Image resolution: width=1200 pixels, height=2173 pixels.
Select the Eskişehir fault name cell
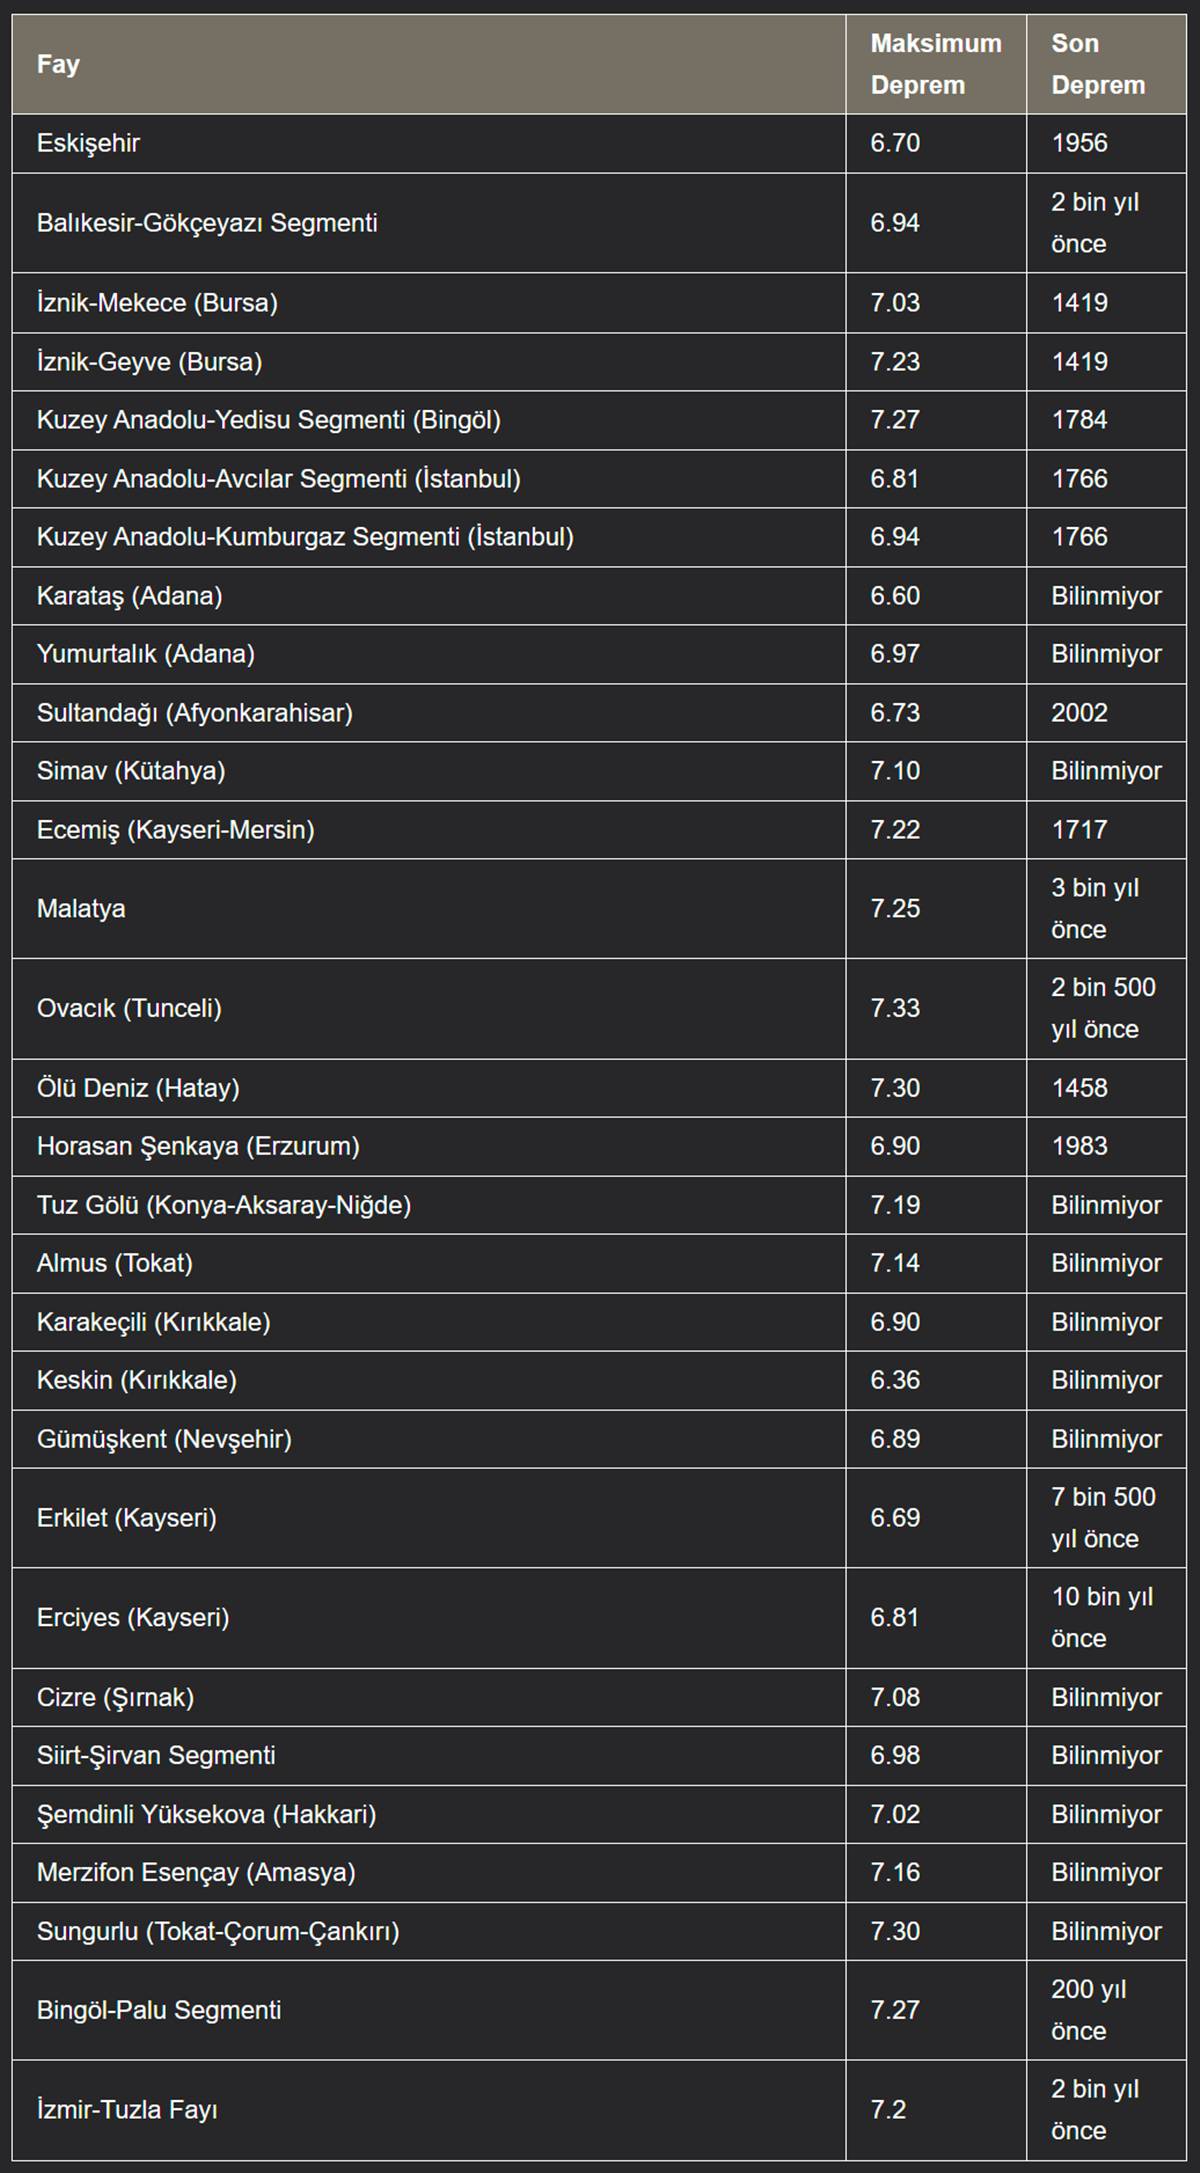pos(88,143)
